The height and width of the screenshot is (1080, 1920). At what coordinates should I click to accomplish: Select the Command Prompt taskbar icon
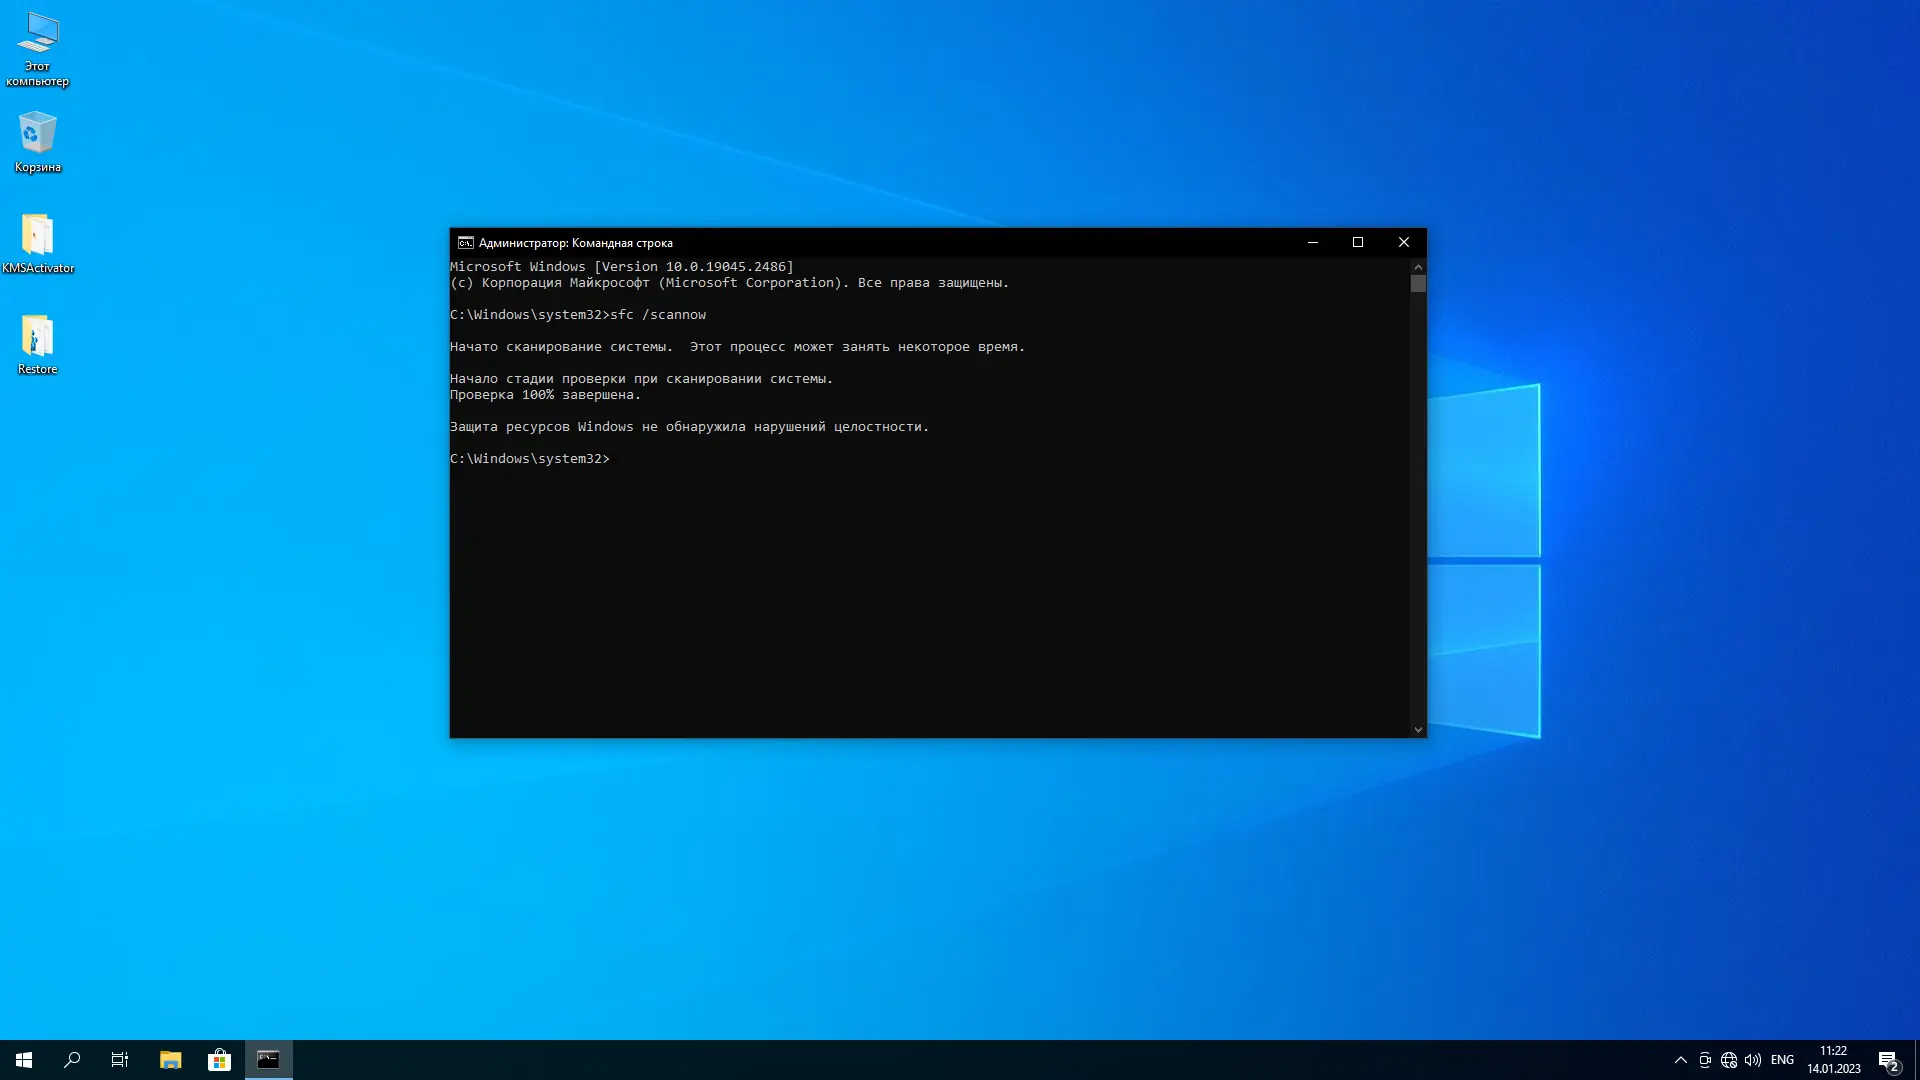[x=268, y=1059]
